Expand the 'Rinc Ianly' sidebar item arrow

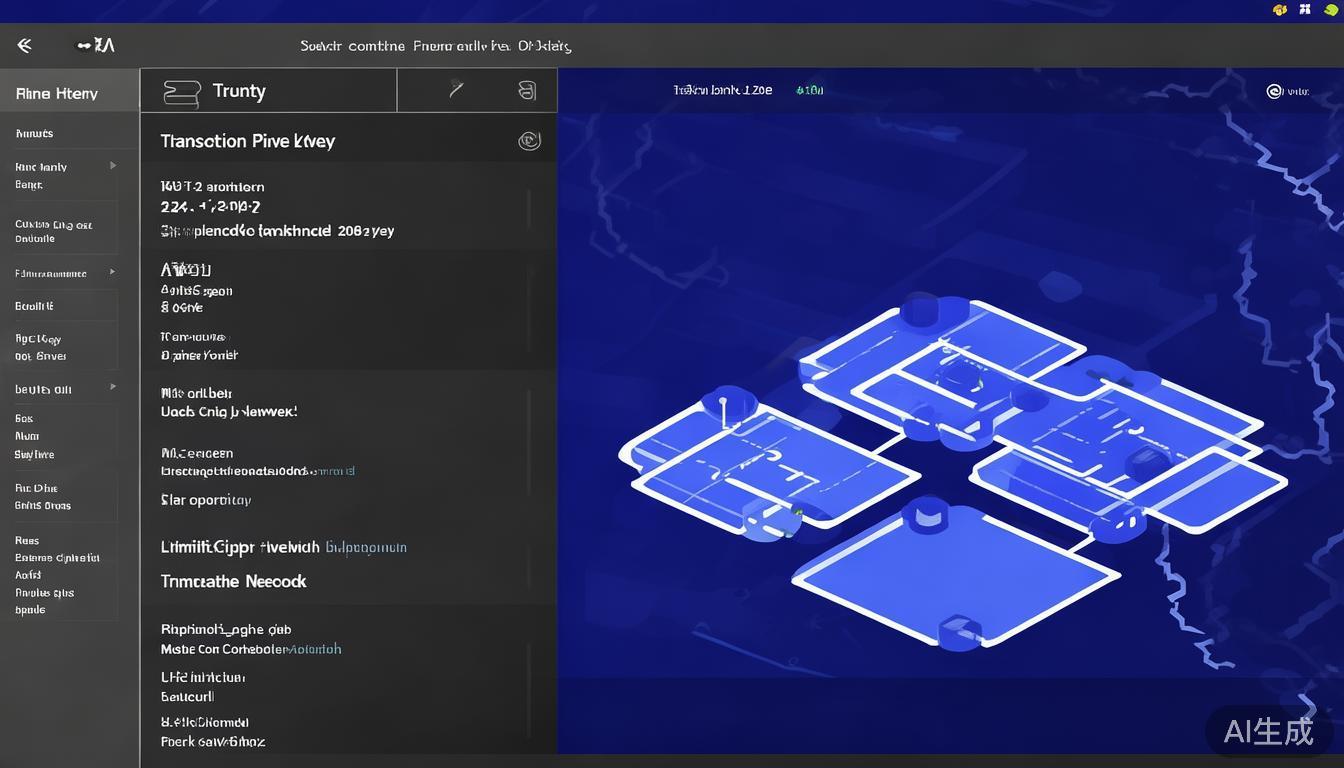(113, 166)
